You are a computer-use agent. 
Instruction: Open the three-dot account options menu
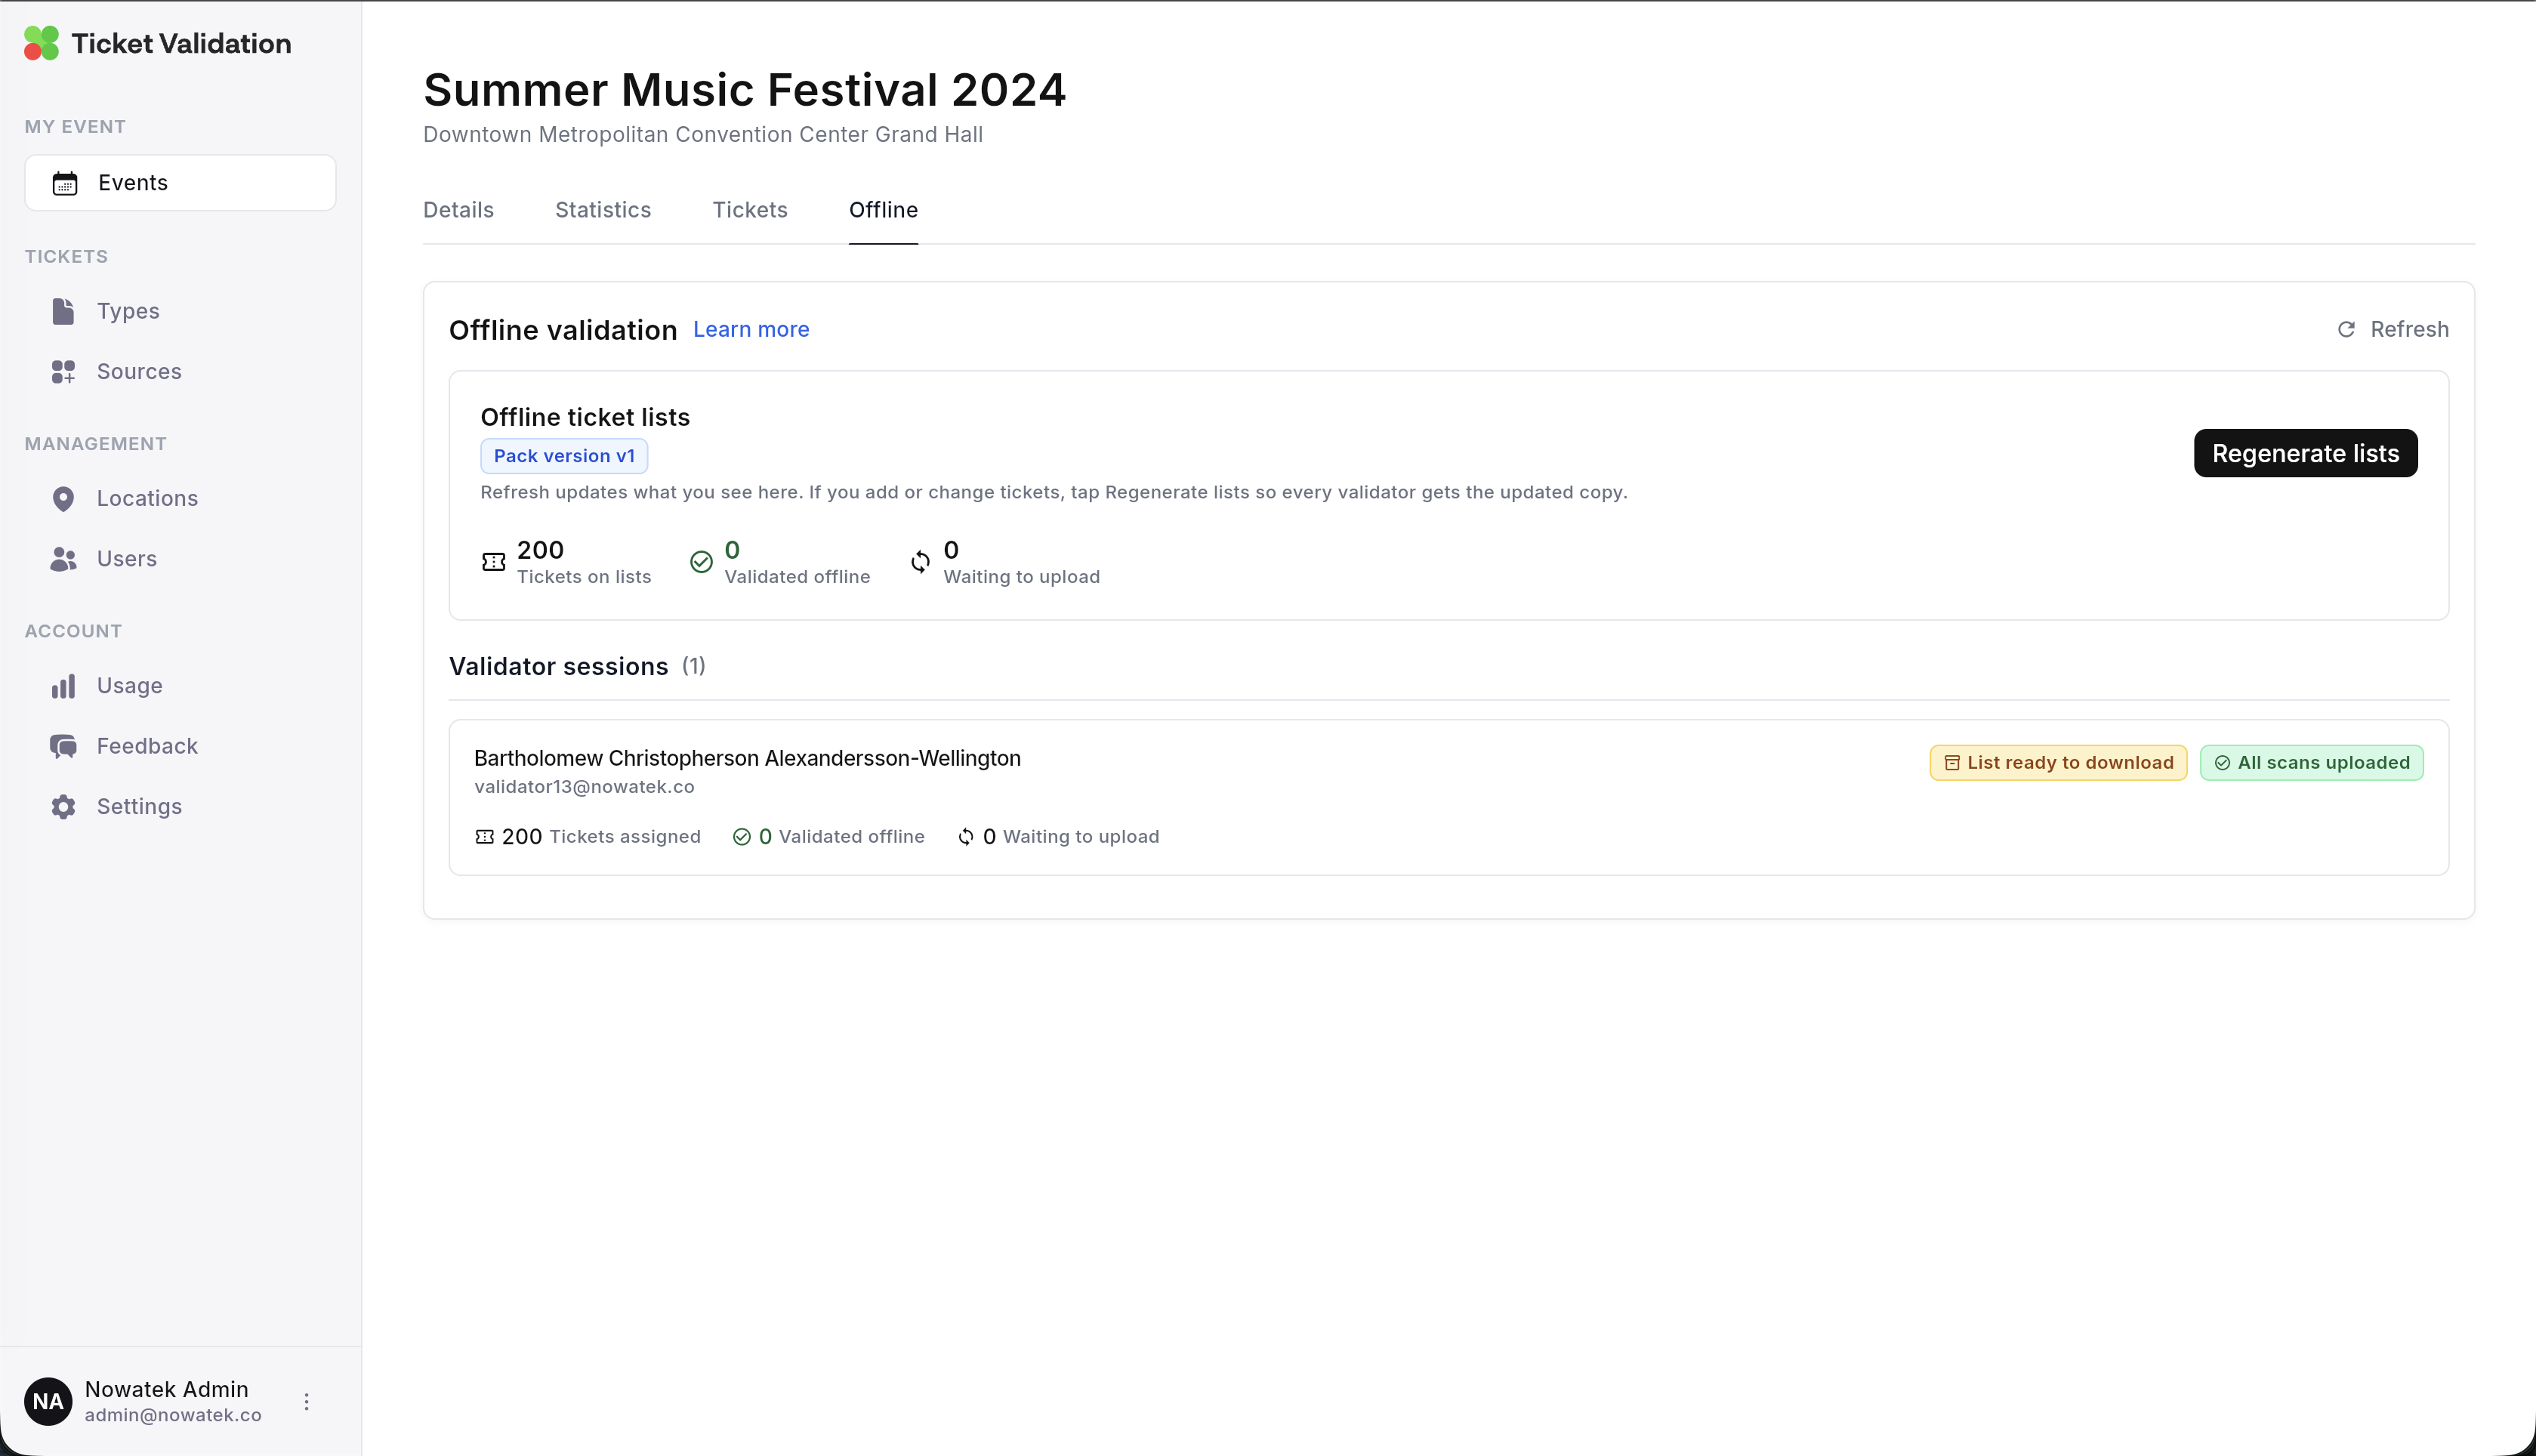coord(306,1401)
